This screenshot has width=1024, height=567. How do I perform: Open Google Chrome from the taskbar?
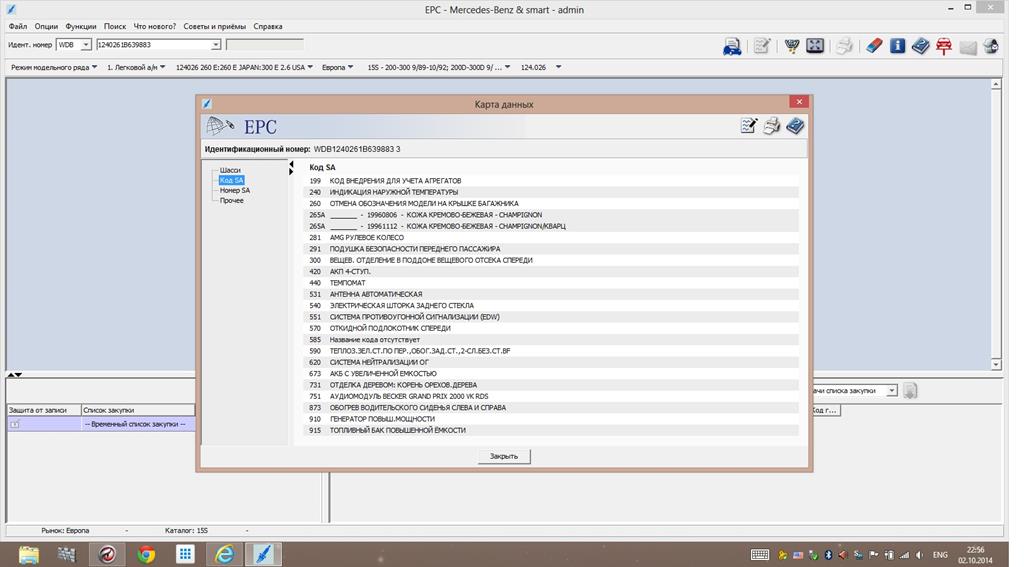[x=146, y=554]
